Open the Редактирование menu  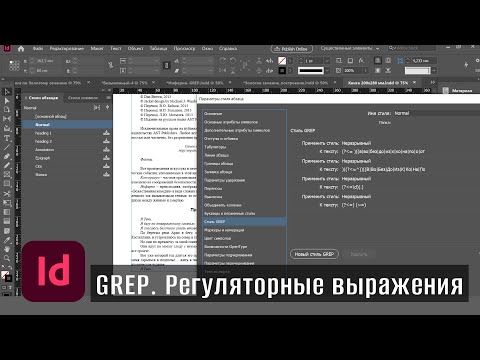tap(67, 49)
